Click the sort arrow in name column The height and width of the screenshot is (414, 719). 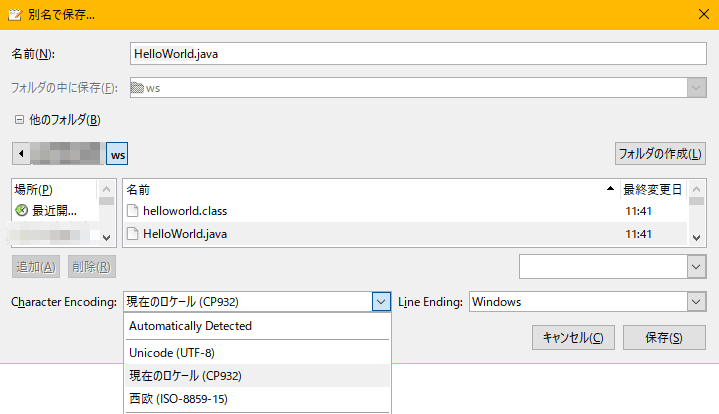(610, 189)
